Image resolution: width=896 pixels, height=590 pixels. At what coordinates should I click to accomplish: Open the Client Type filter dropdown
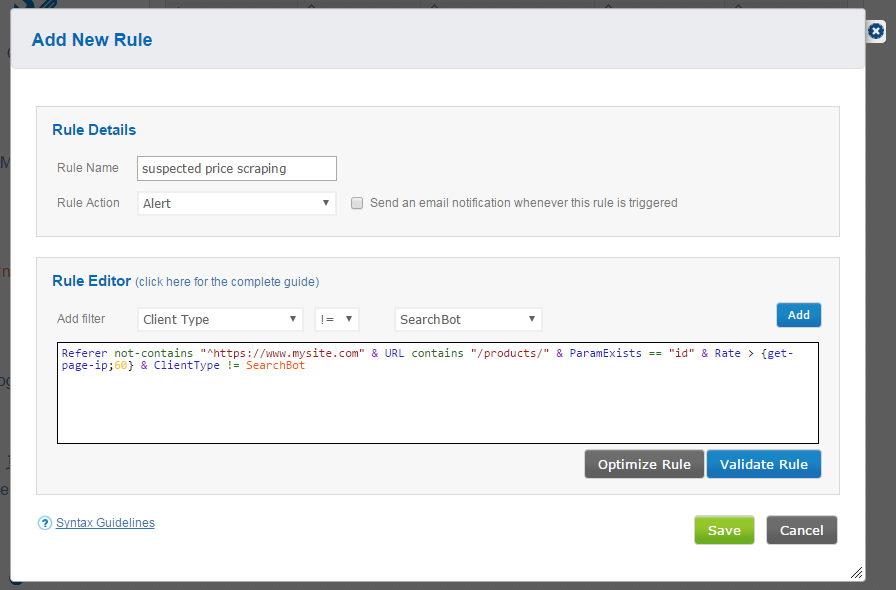click(220, 320)
